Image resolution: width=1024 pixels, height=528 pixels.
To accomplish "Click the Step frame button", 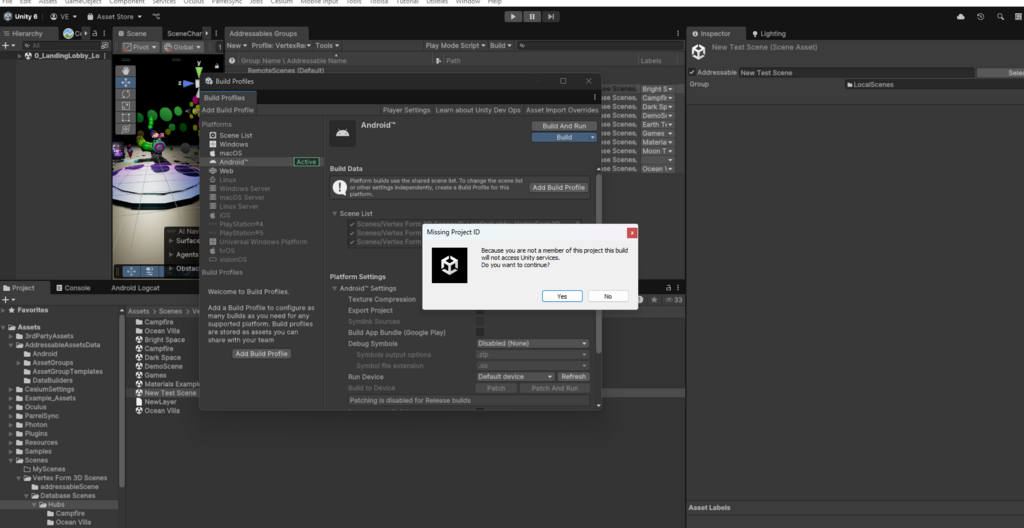I will click(551, 17).
